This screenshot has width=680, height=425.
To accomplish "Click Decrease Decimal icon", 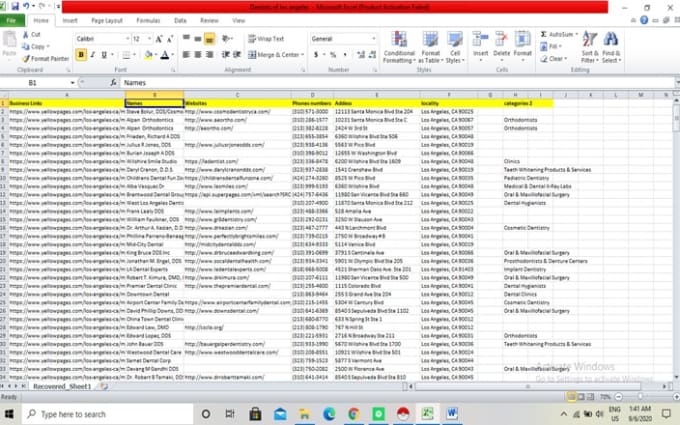I will (x=372, y=55).
